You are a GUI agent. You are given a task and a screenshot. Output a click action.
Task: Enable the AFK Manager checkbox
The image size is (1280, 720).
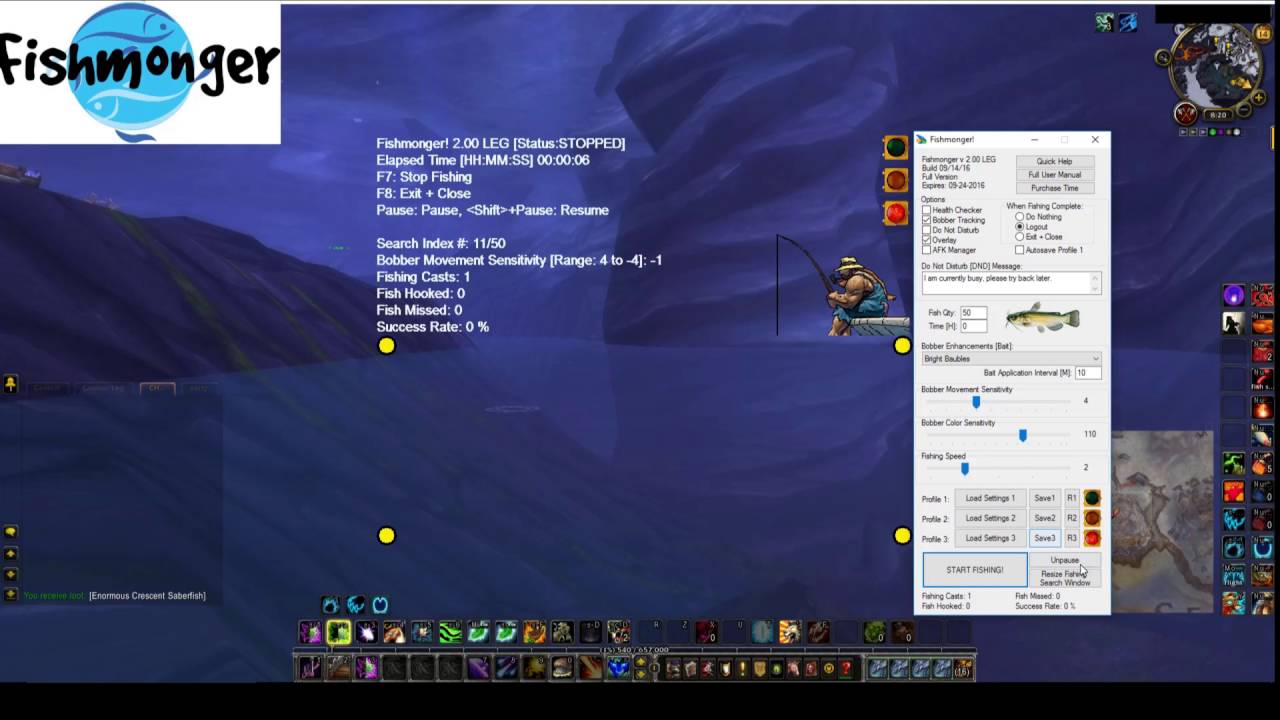(926, 250)
